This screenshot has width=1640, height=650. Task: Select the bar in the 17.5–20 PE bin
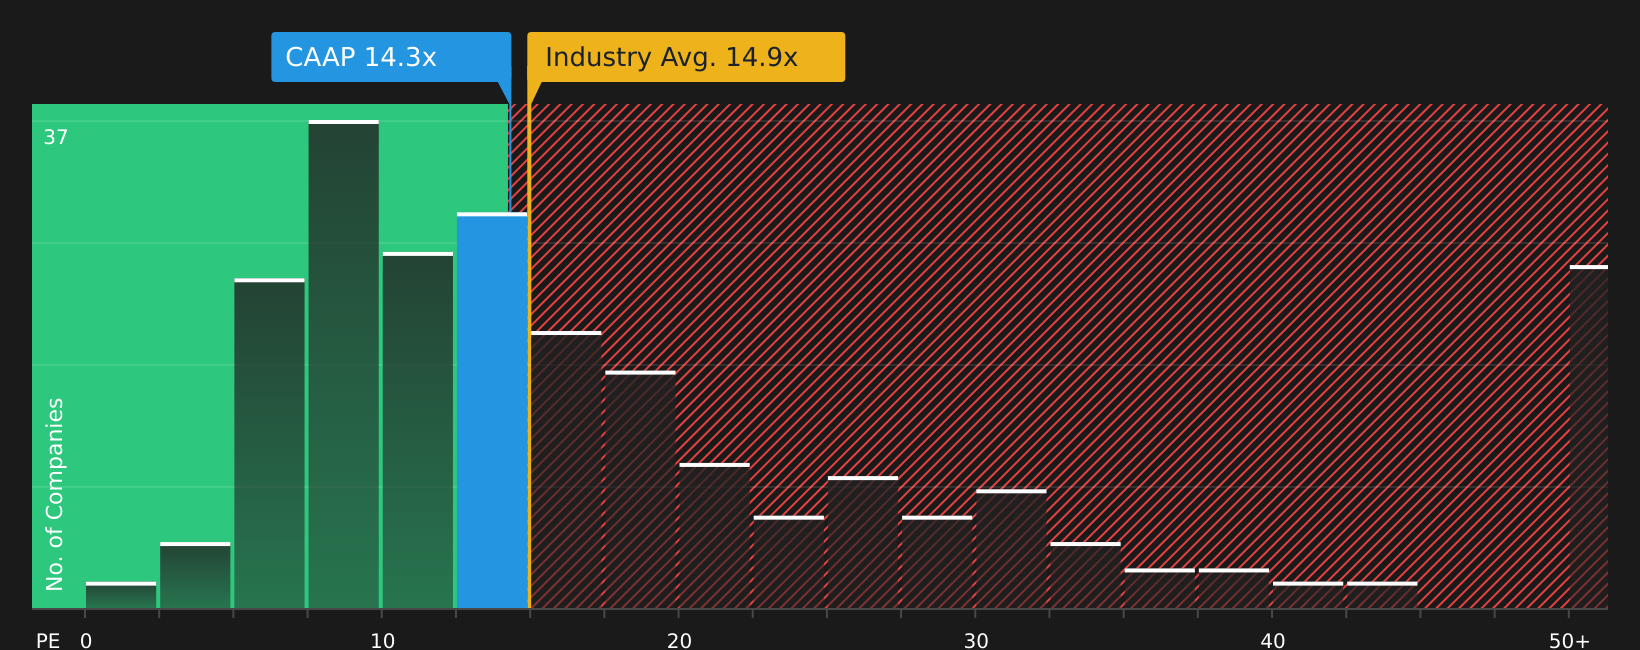pos(640,489)
